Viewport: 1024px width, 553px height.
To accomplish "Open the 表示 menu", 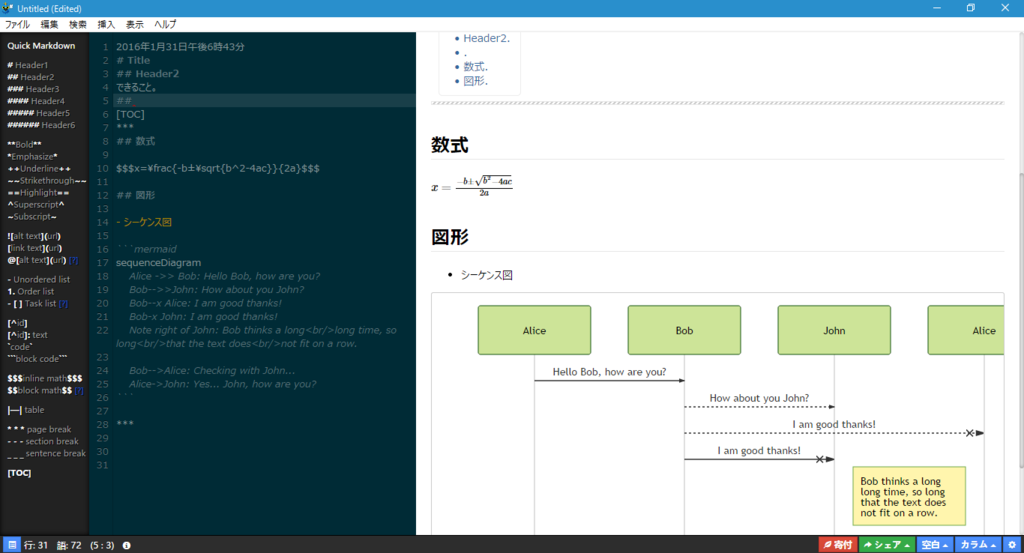I will (135, 24).
